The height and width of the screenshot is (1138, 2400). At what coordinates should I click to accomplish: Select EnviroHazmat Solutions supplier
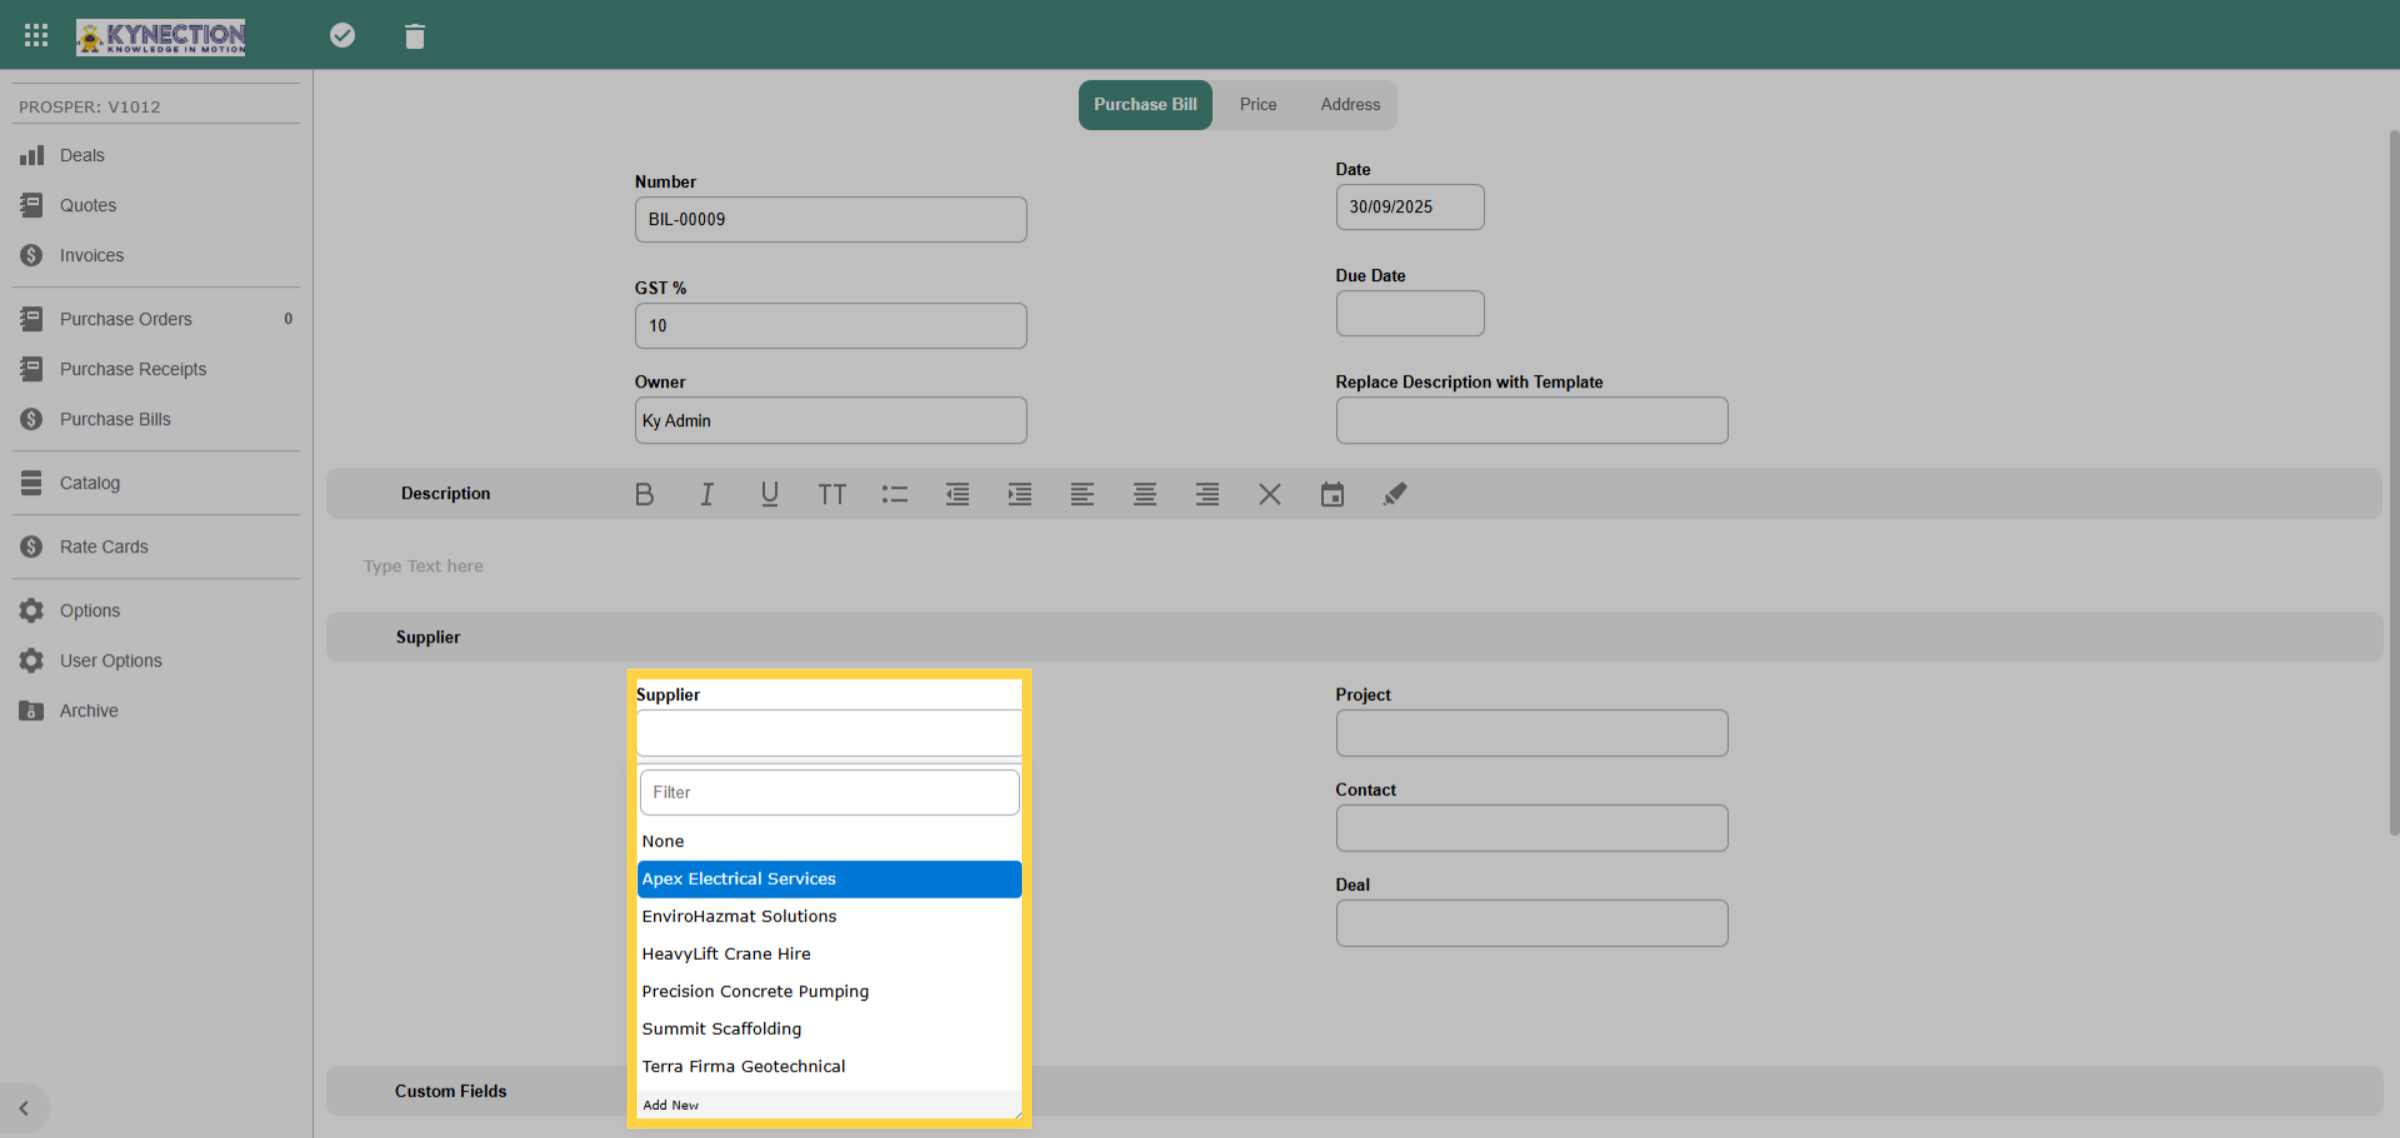click(x=830, y=916)
